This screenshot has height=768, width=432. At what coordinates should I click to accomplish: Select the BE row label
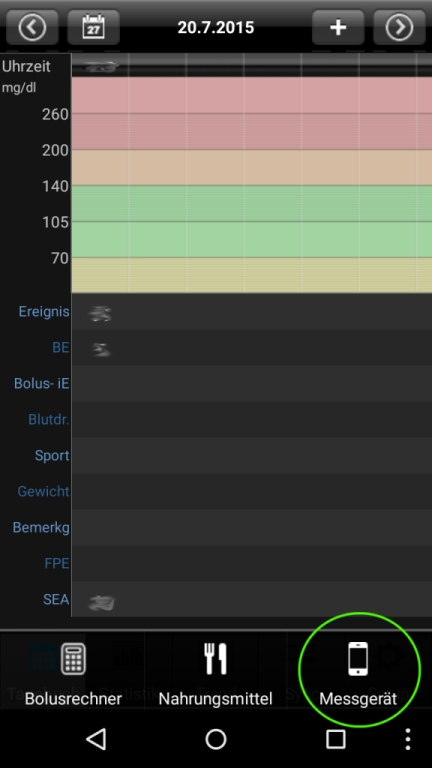coord(61,348)
